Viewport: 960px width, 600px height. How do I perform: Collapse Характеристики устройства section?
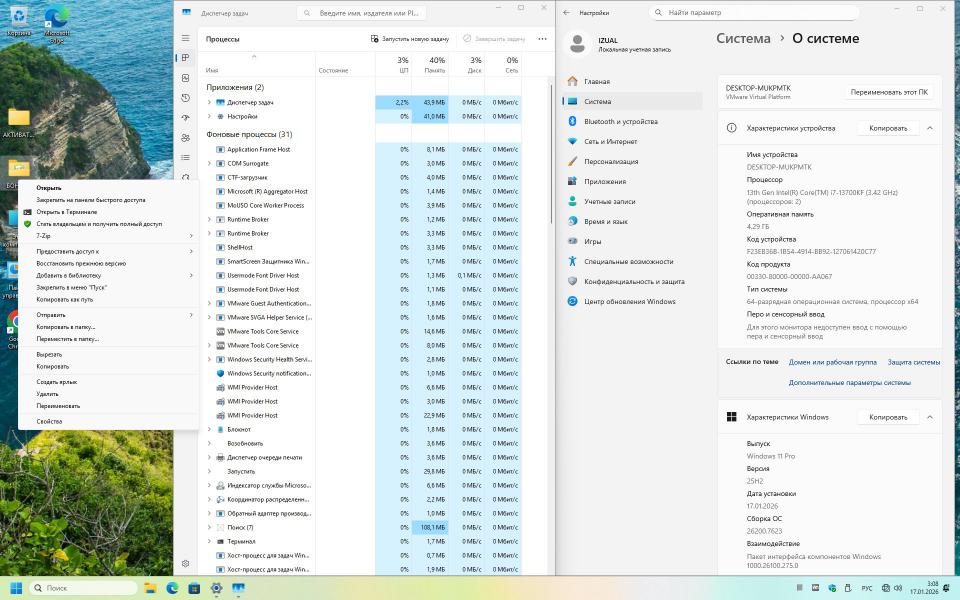coord(930,128)
